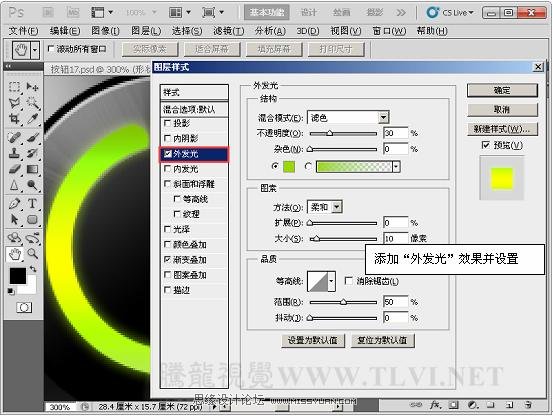Screen dimensions: 553x416
Task: Click the delete layer trash icon
Action: click(528, 405)
